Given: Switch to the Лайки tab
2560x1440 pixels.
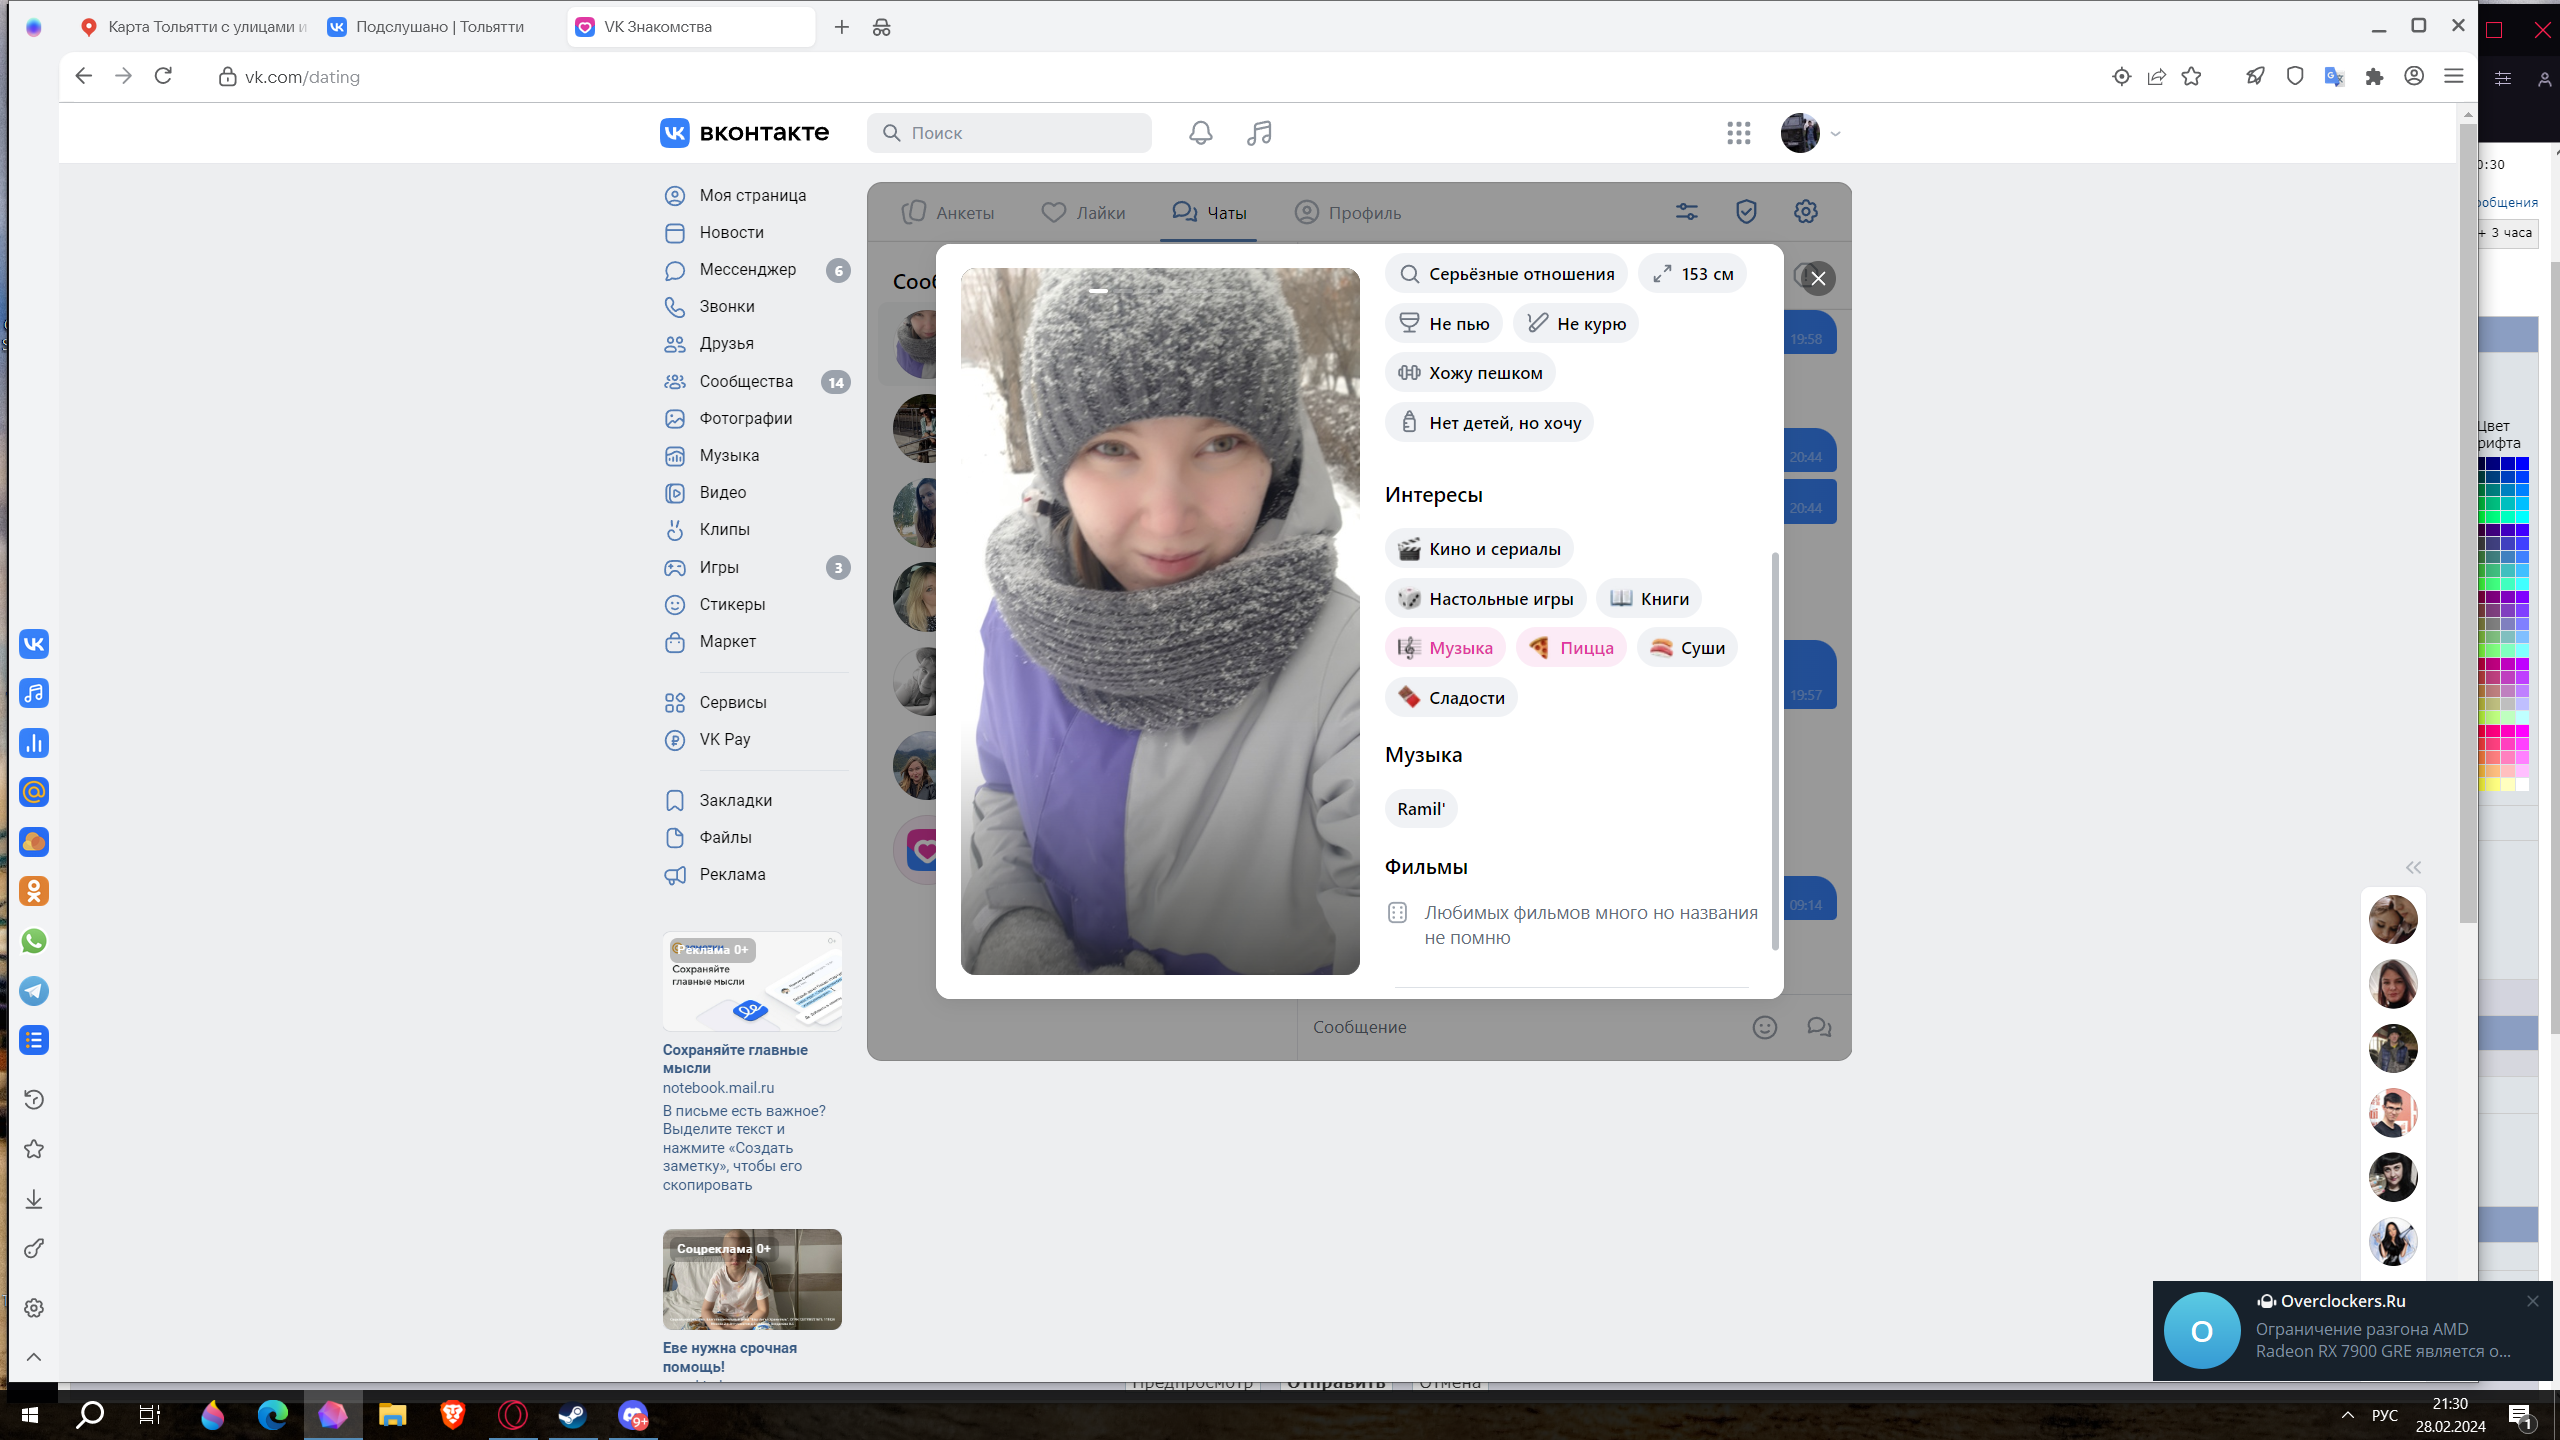Looking at the screenshot, I should tap(1083, 213).
